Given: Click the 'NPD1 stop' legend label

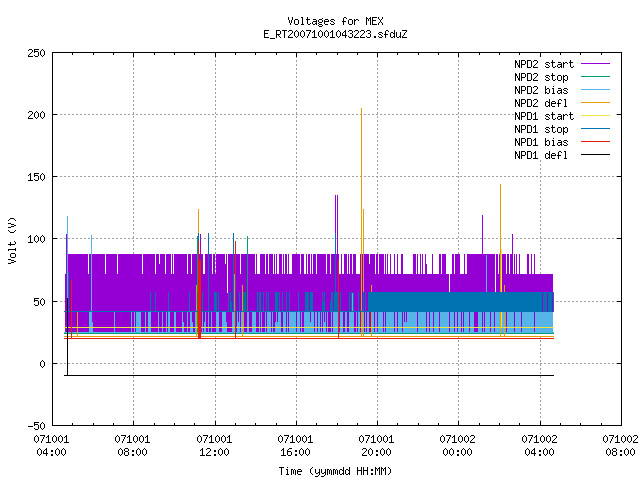Looking at the screenshot, I should click(x=541, y=129).
